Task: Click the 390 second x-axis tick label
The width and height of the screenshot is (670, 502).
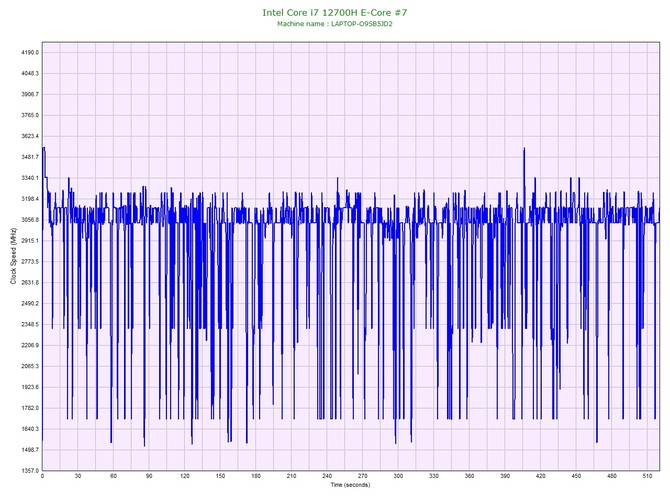Action: pyautogui.click(x=505, y=476)
